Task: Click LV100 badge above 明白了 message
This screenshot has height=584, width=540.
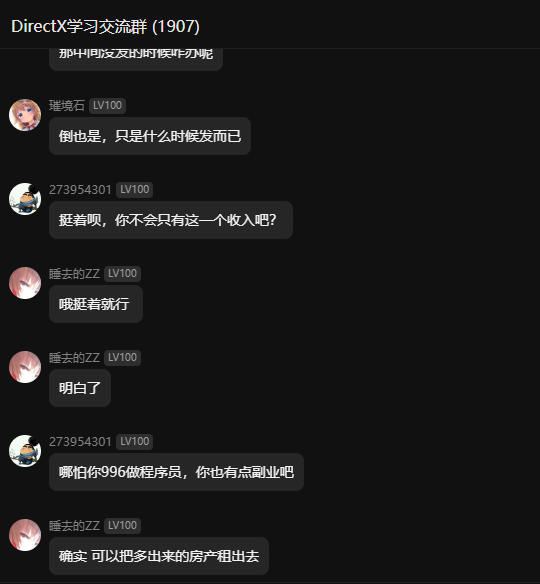Action: click(122, 358)
